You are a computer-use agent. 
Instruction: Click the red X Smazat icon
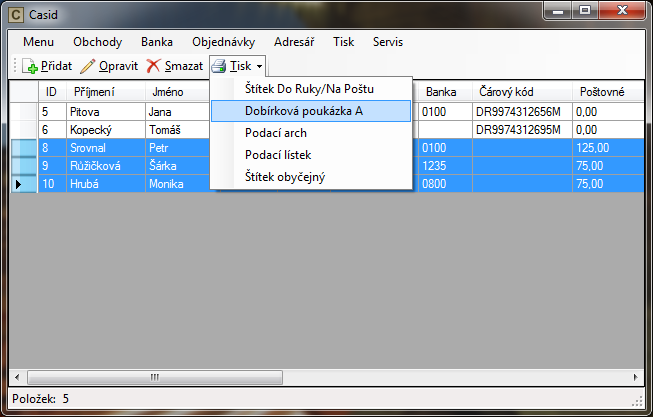click(x=153, y=66)
